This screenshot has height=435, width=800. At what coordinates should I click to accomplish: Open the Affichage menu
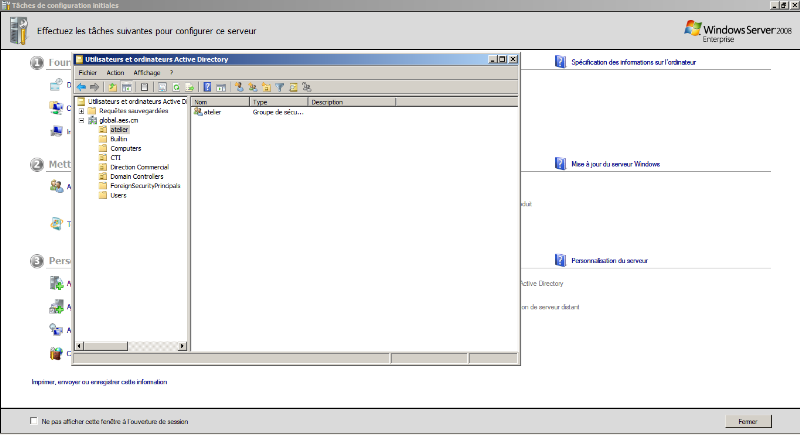pos(146,73)
